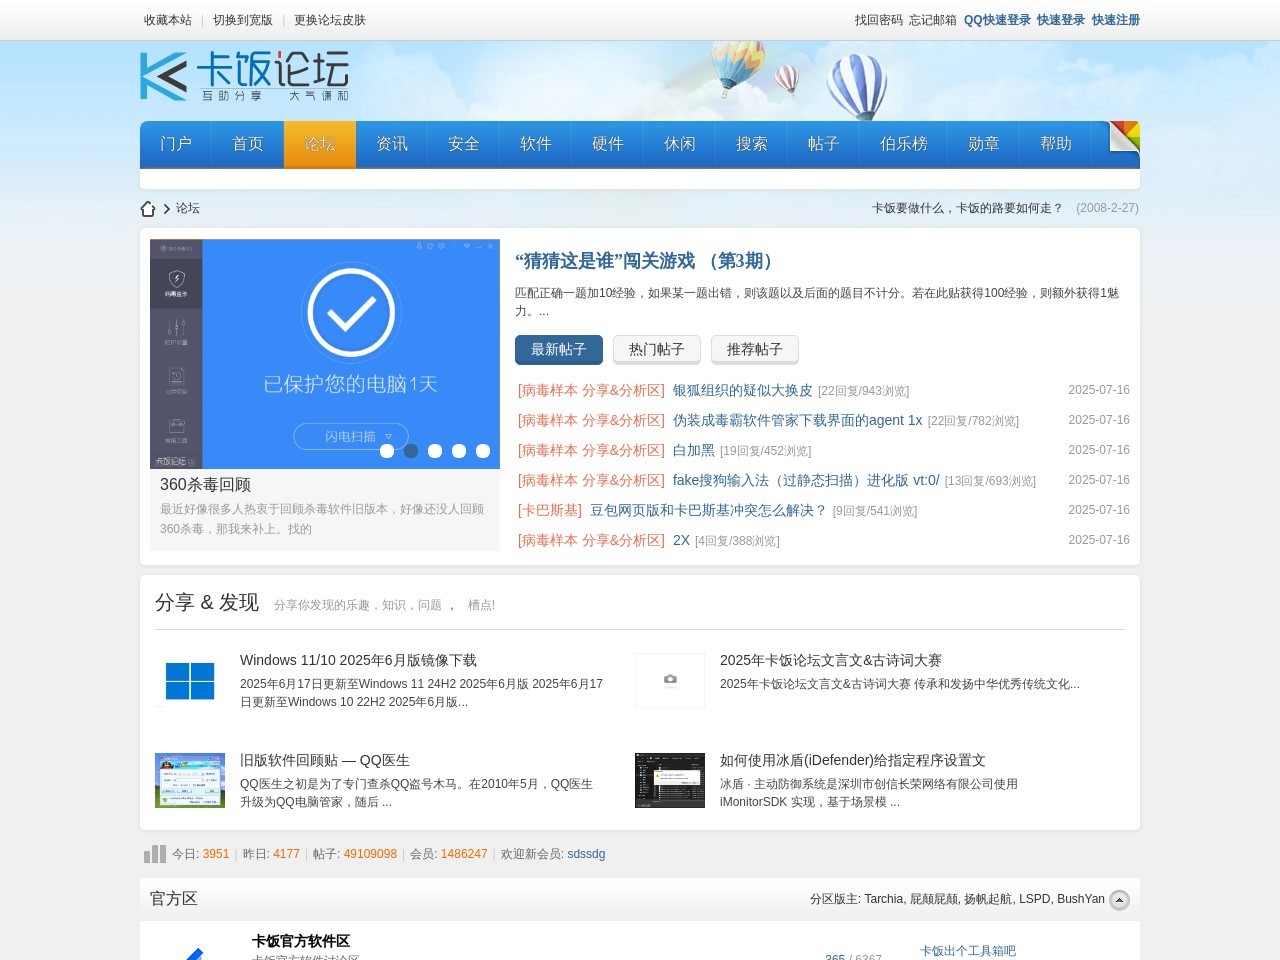Open the camera placeholder image thumbnail
Viewport: 1280px width, 960px height.
click(x=670, y=681)
